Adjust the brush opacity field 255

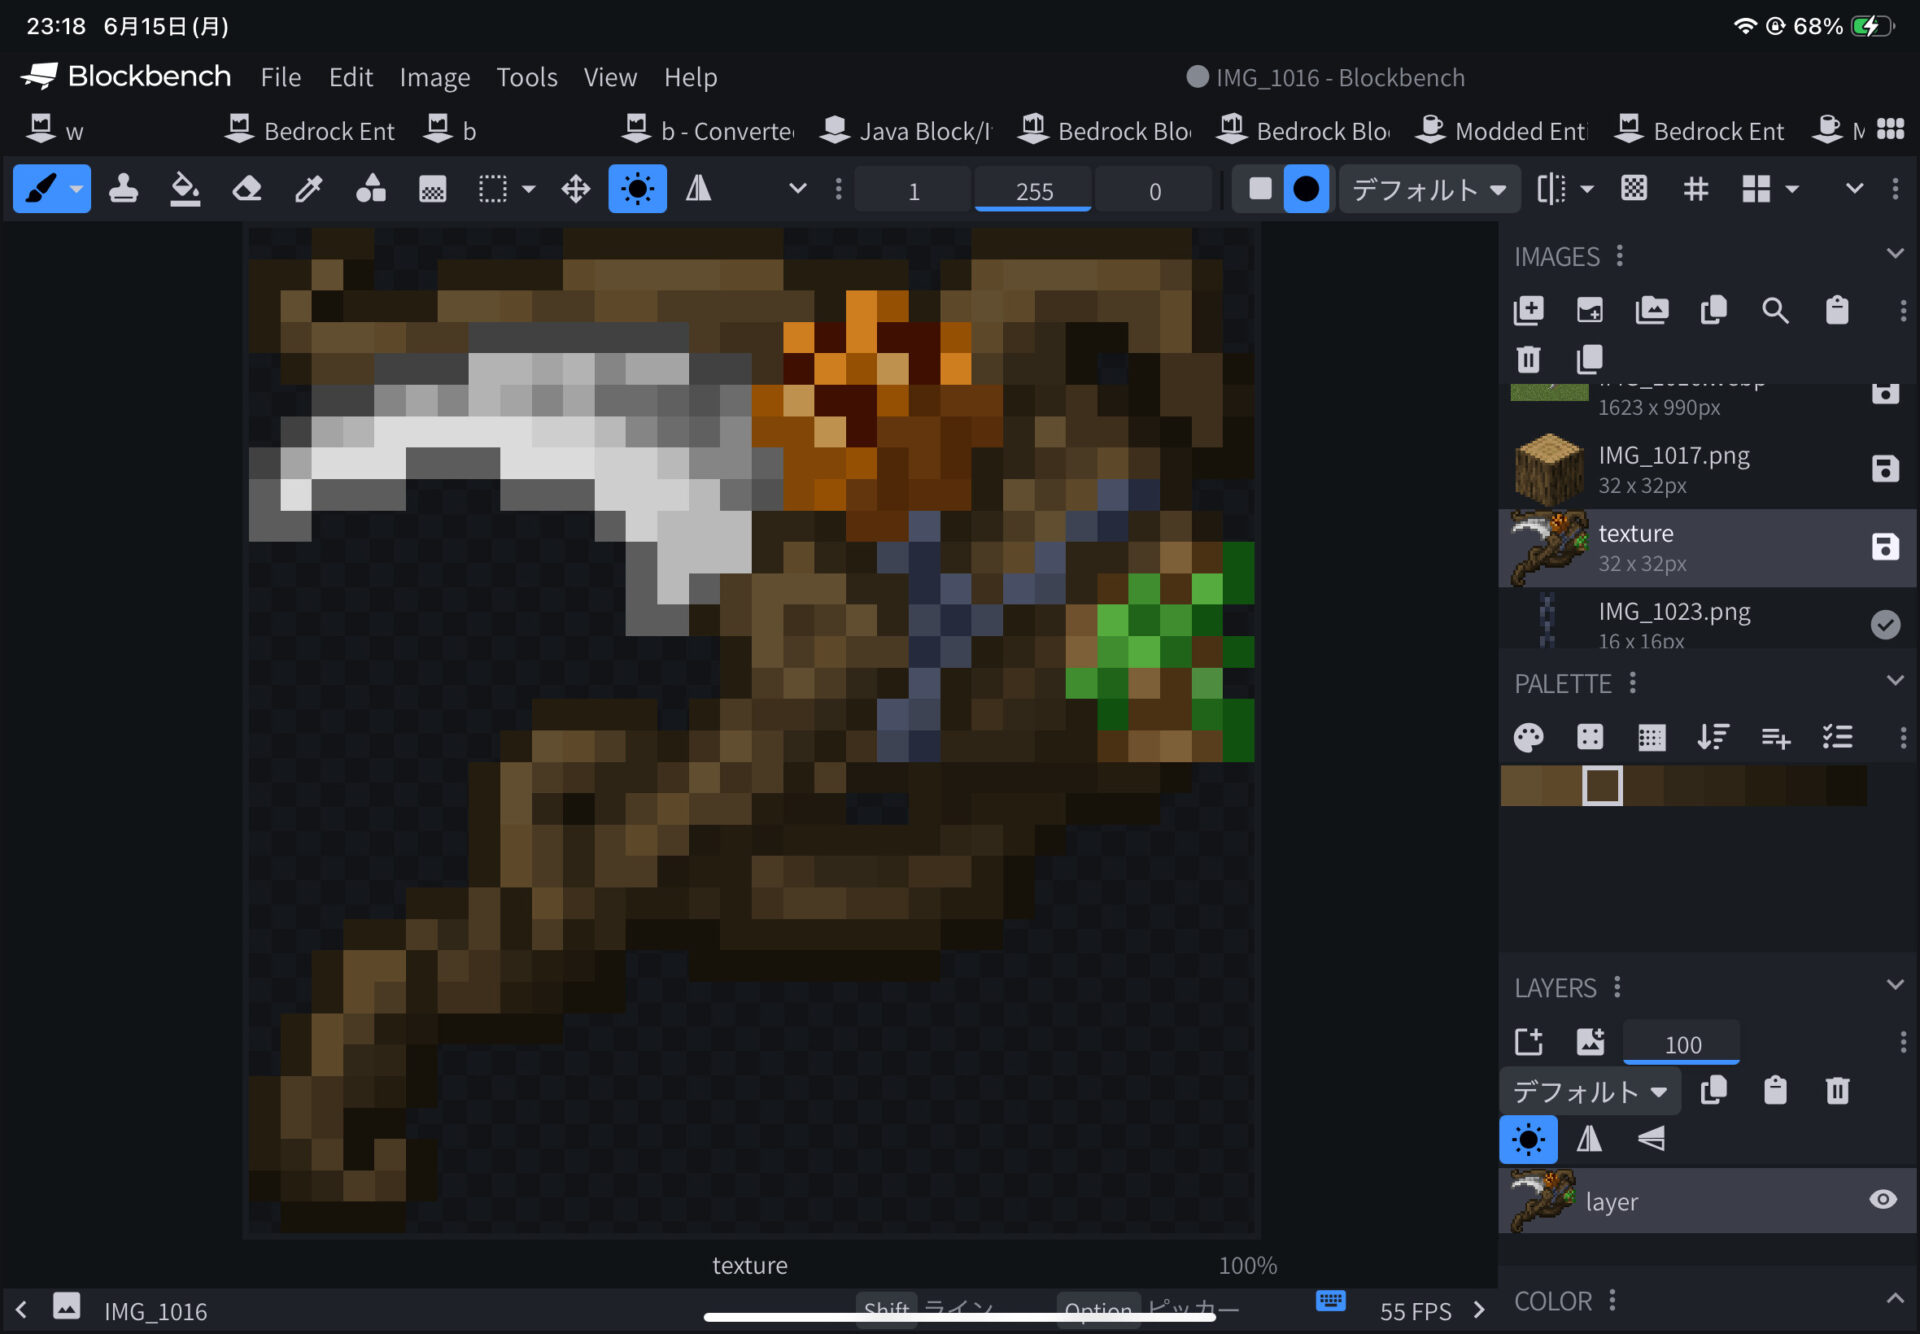click(x=1033, y=189)
